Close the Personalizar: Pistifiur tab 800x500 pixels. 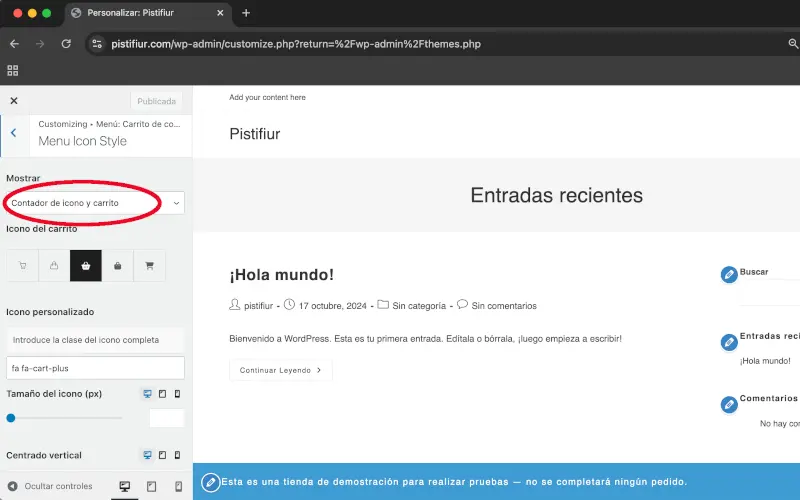tap(220, 13)
